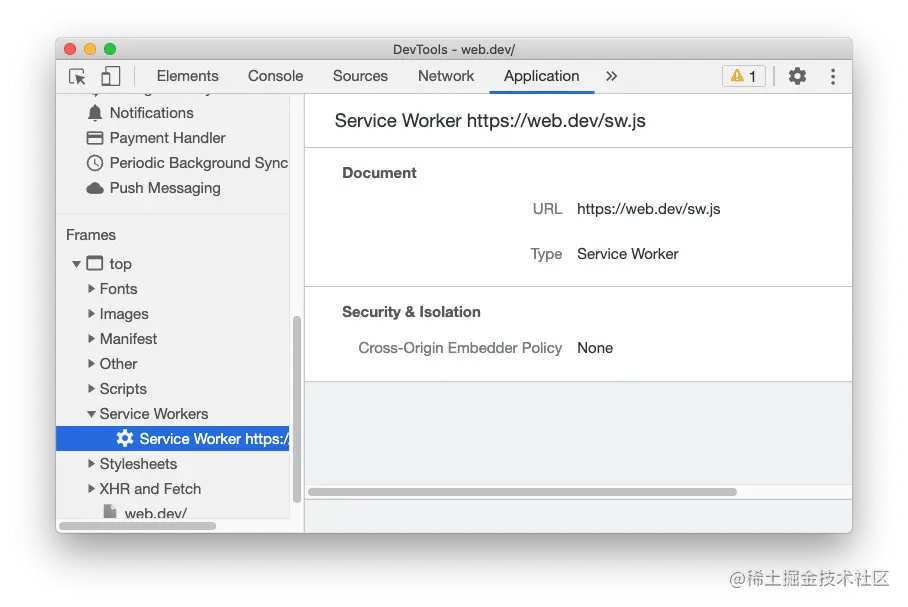Click the gear icon beside Service Worker row
The image size is (908, 607).
pos(125,438)
